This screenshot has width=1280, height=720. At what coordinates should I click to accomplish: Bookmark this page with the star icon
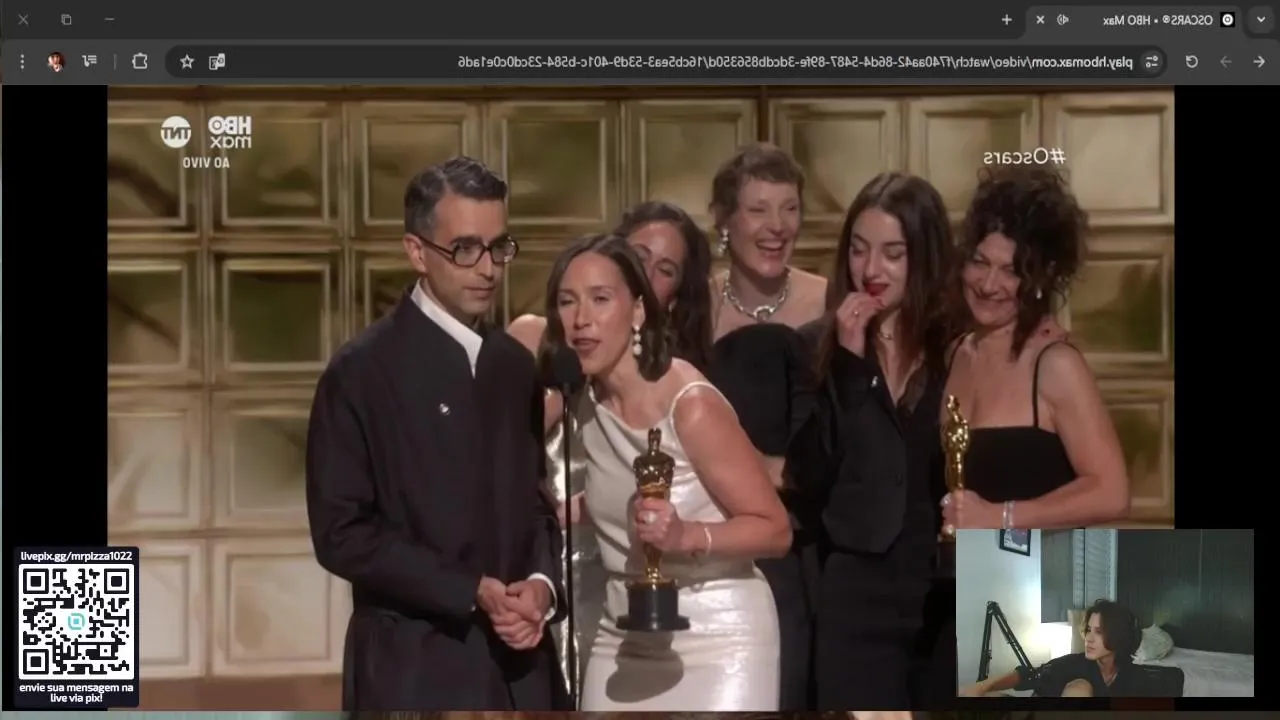coord(187,62)
